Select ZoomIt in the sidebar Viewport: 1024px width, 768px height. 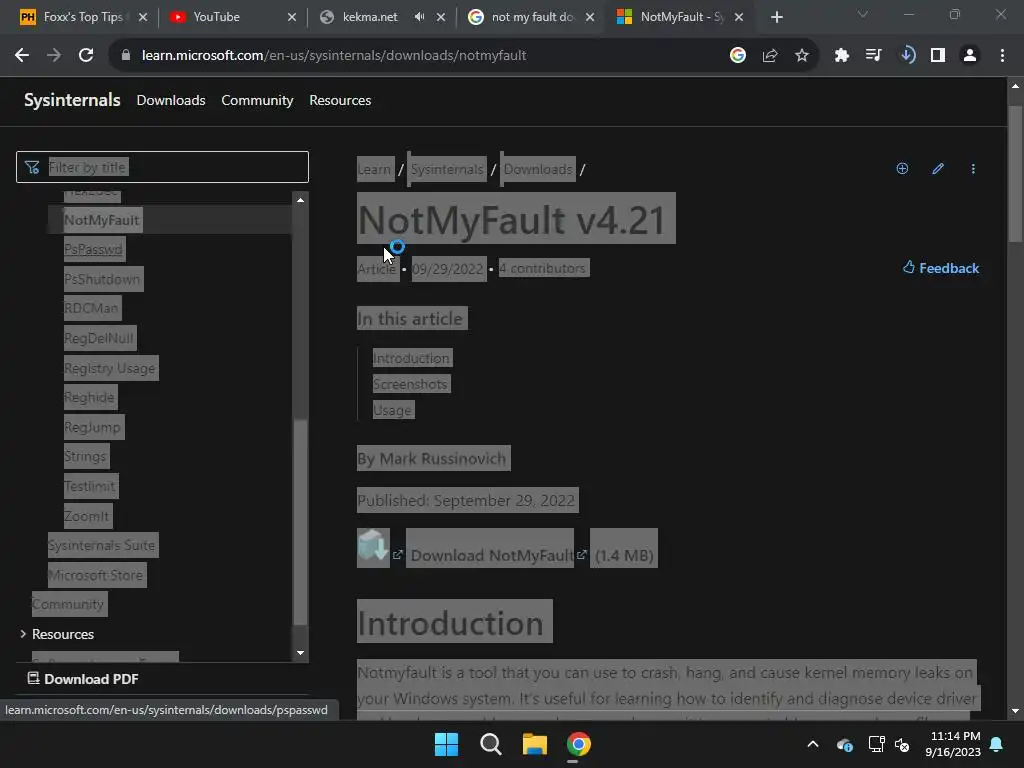pos(86,516)
